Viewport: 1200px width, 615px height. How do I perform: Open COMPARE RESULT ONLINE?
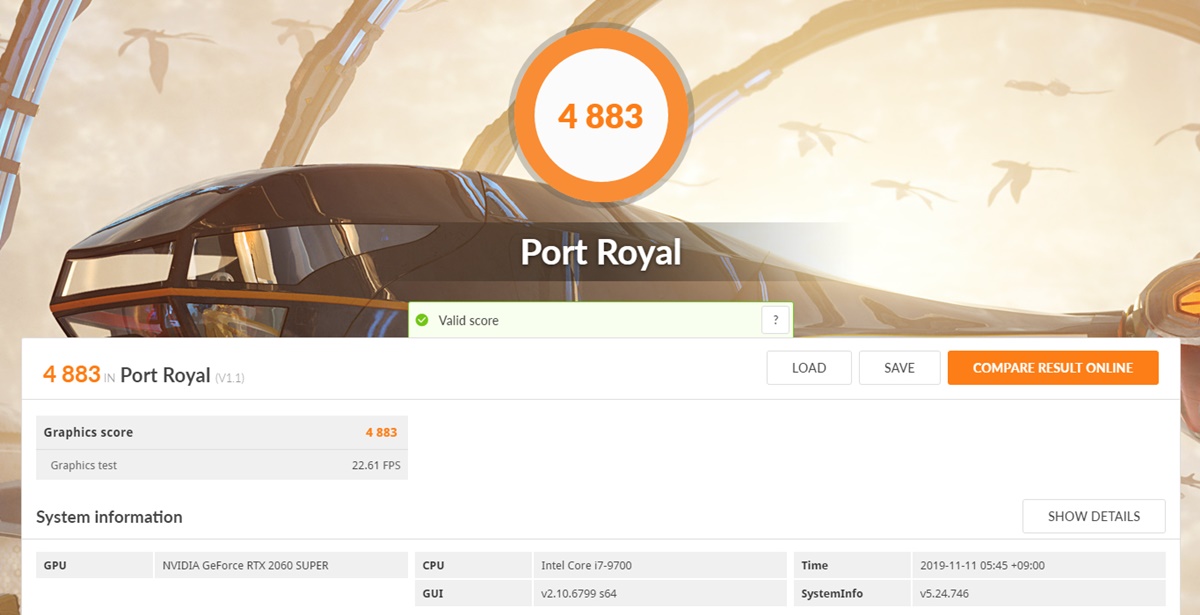pyautogui.click(x=1053, y=368)
